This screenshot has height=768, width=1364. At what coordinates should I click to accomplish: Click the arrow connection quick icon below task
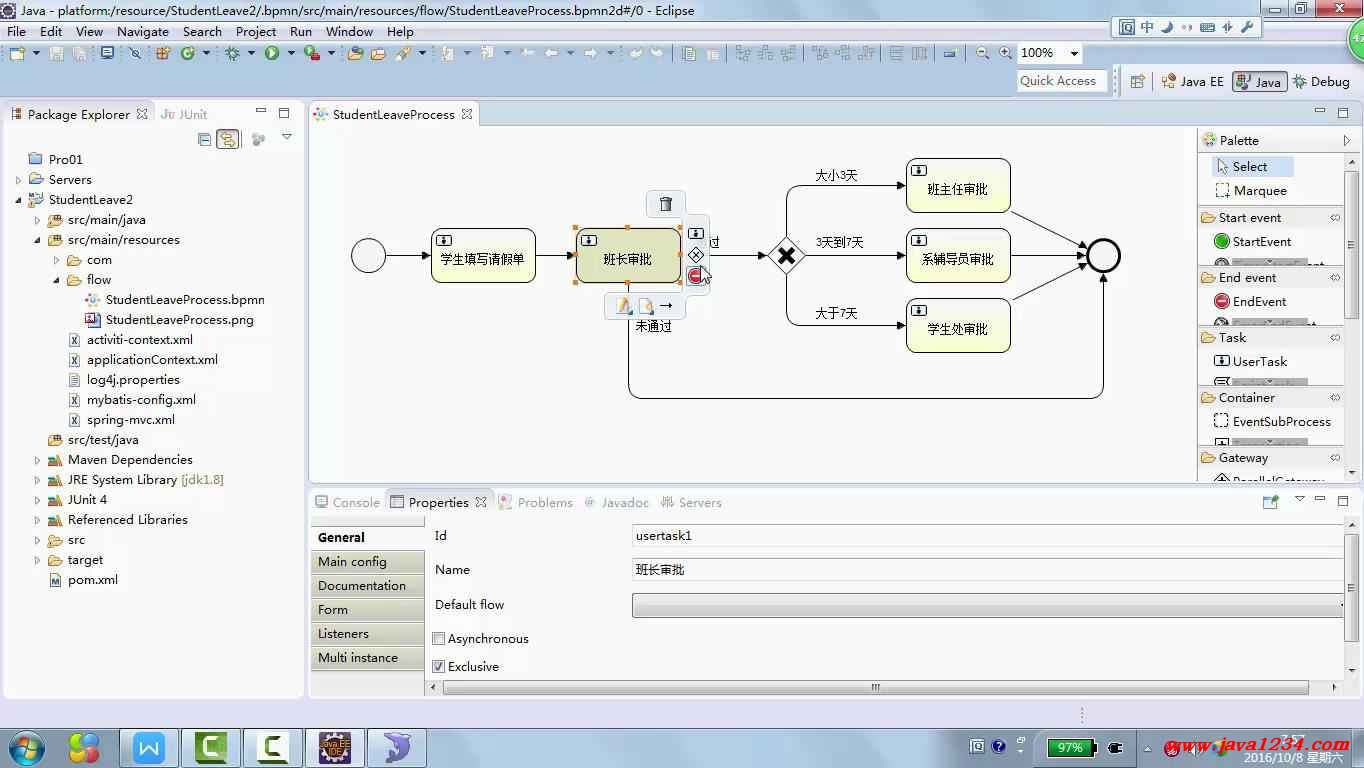tap(666, 305)
